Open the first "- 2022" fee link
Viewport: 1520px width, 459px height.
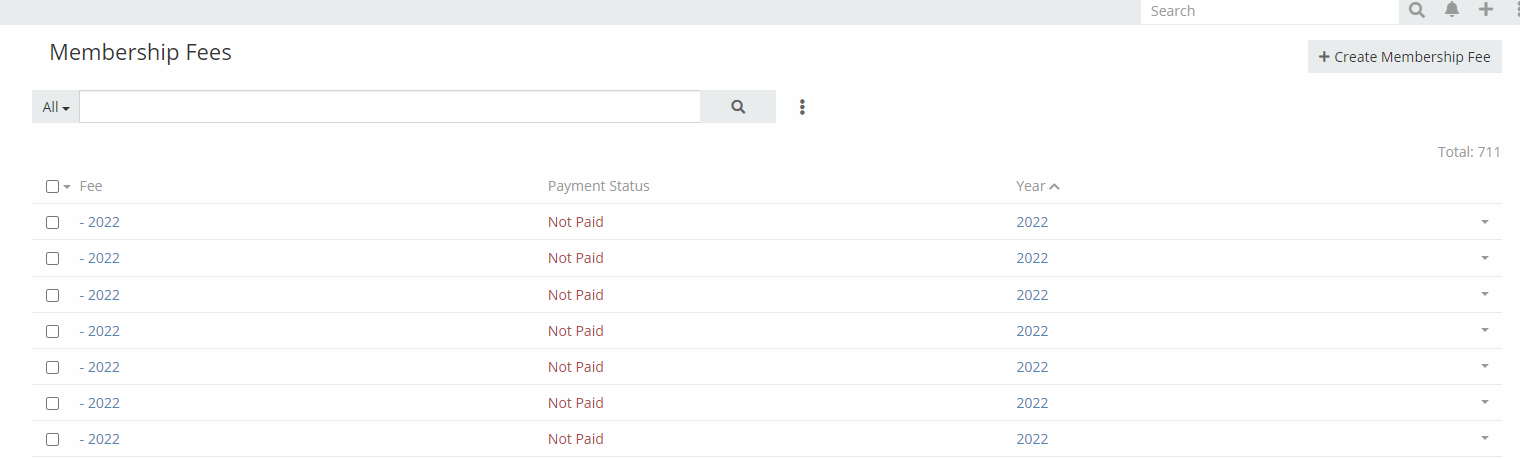click(x=100, y=222)
